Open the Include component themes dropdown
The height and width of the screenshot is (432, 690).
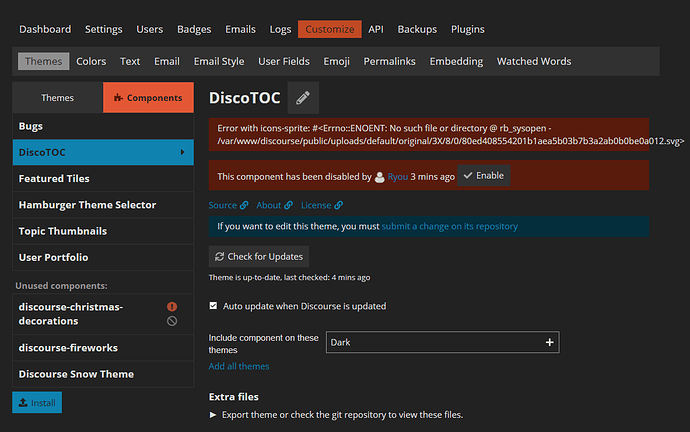pyautogui.click(x=443, y=342)
